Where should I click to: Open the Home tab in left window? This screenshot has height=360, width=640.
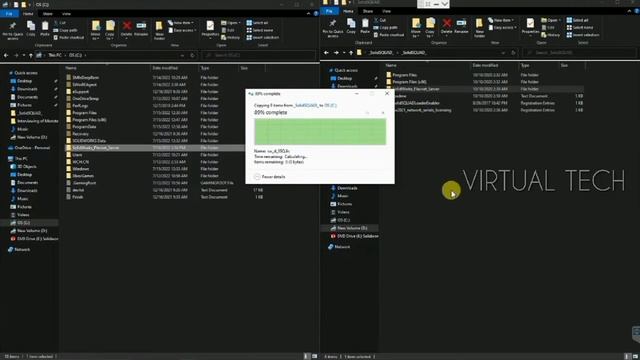pyautogui.click(x=28, y=13)
